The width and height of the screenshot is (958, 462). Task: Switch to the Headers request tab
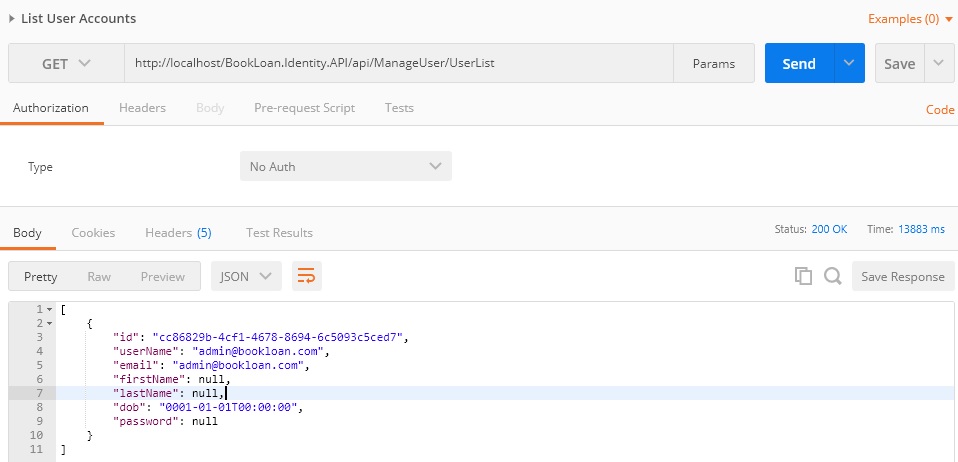click(x=142, y=108)
